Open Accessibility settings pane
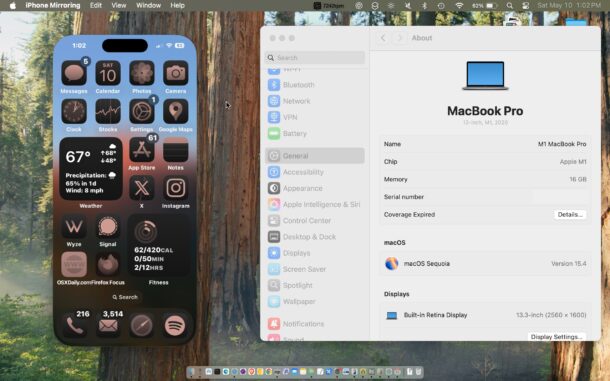This screenshot has height=381, width=610. click(315, 172)
